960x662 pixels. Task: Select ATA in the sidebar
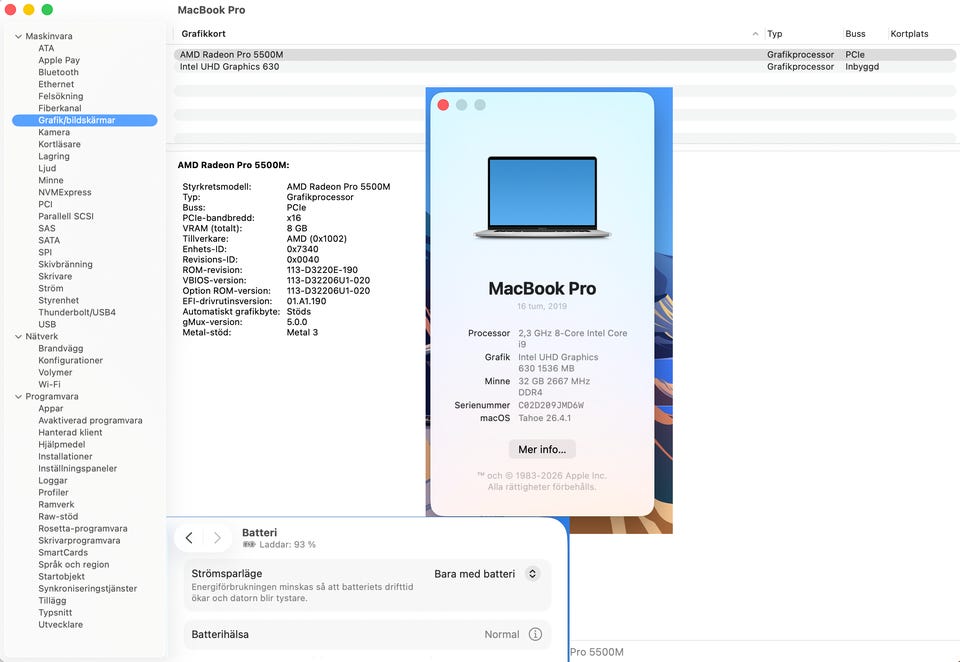(46, 48)
